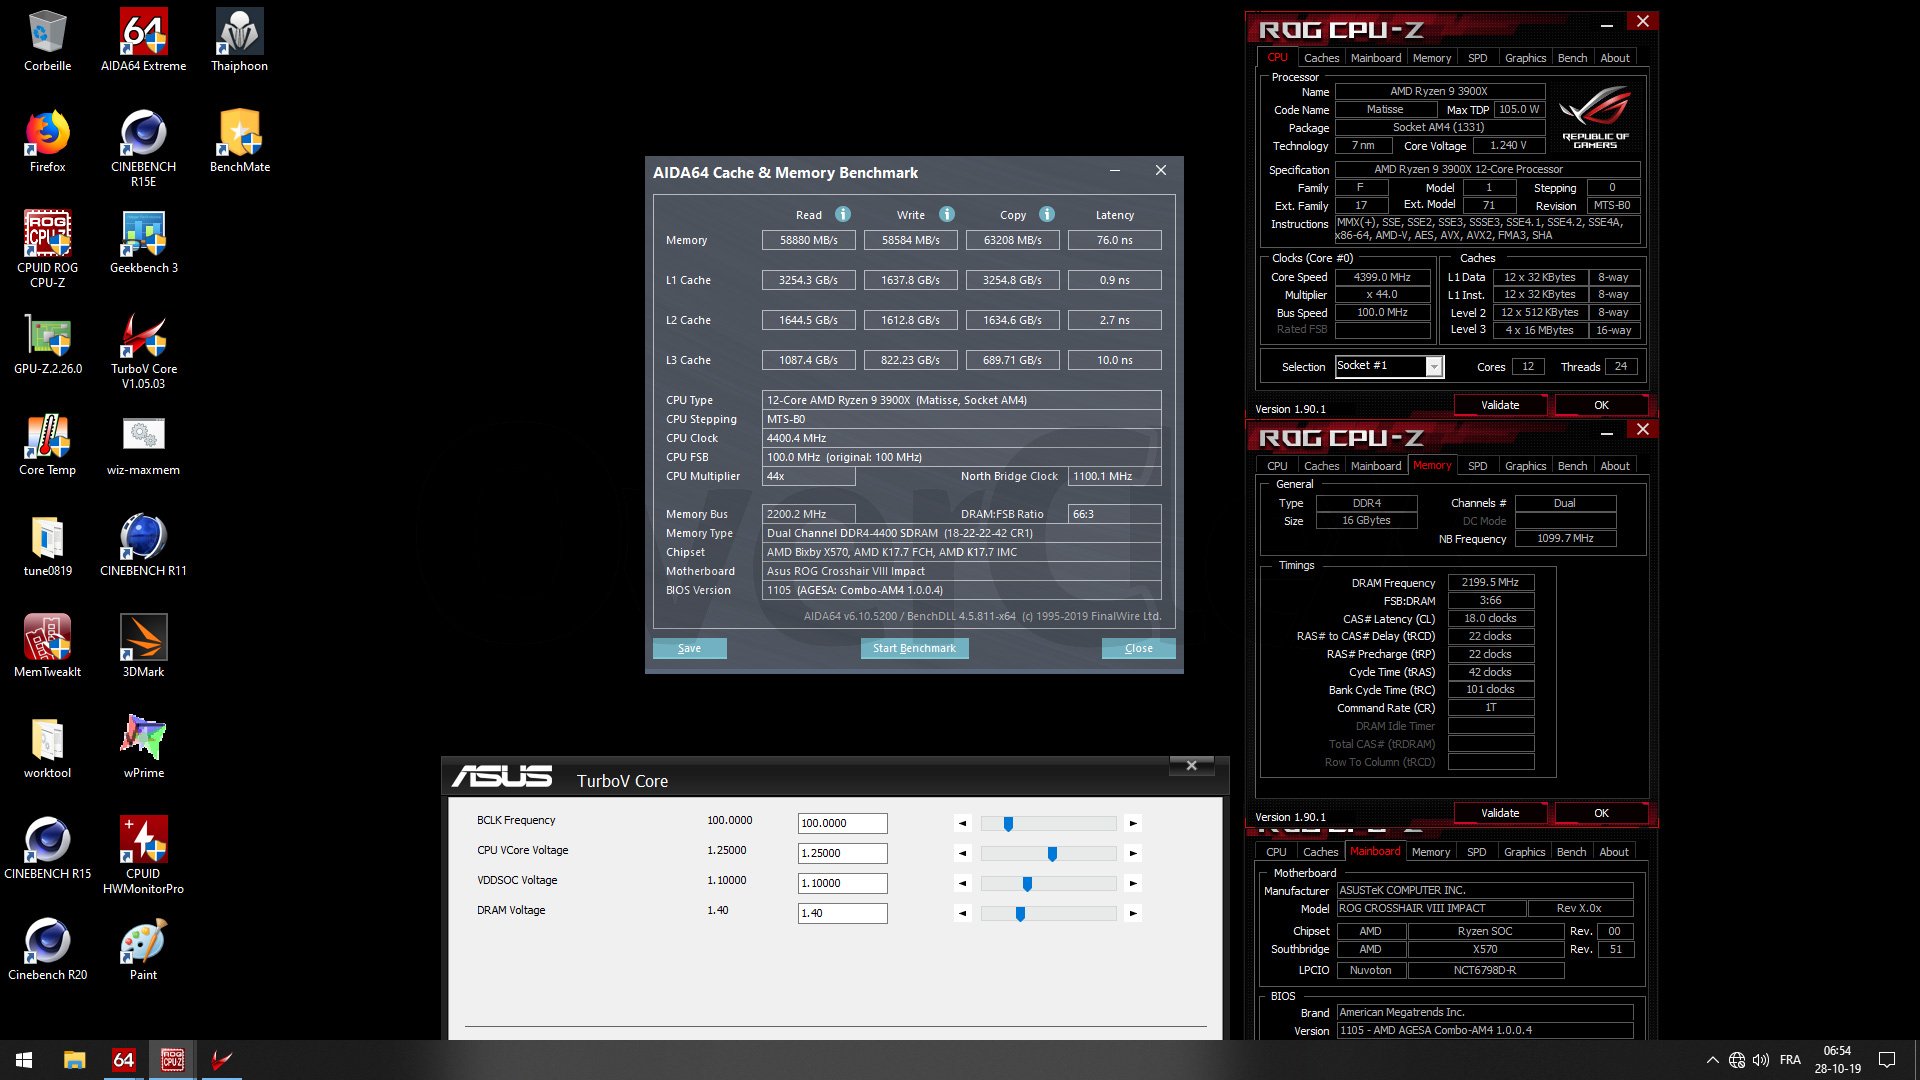Viewport: 1920px width, 1080px height.
Task: Open Cinebench R20 desktop shortcut
Action: click(x=47, y=950)
